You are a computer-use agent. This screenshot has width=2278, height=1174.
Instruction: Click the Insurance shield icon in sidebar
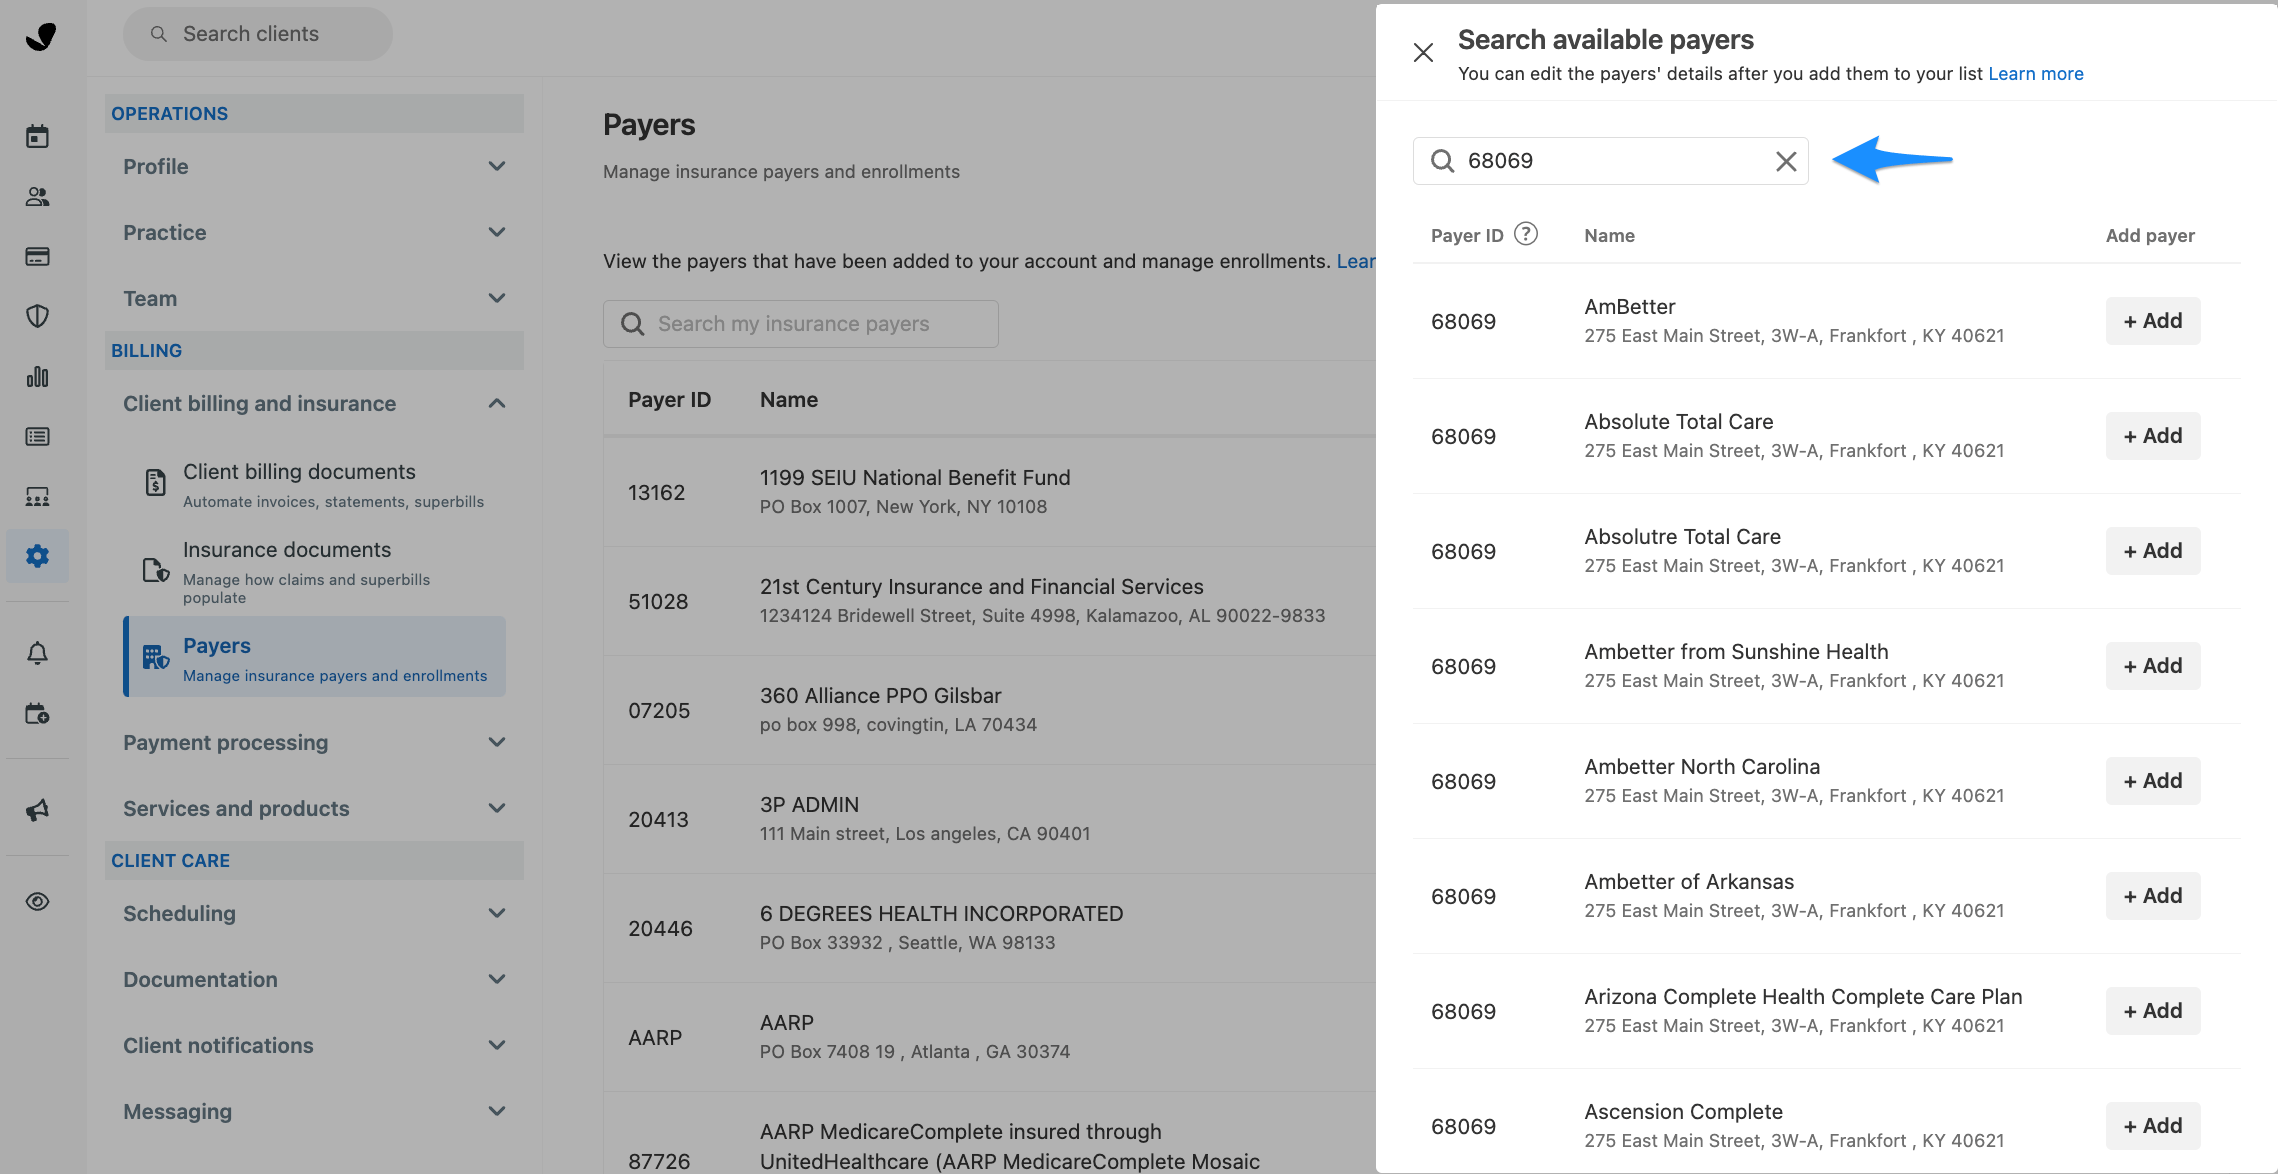37,316
